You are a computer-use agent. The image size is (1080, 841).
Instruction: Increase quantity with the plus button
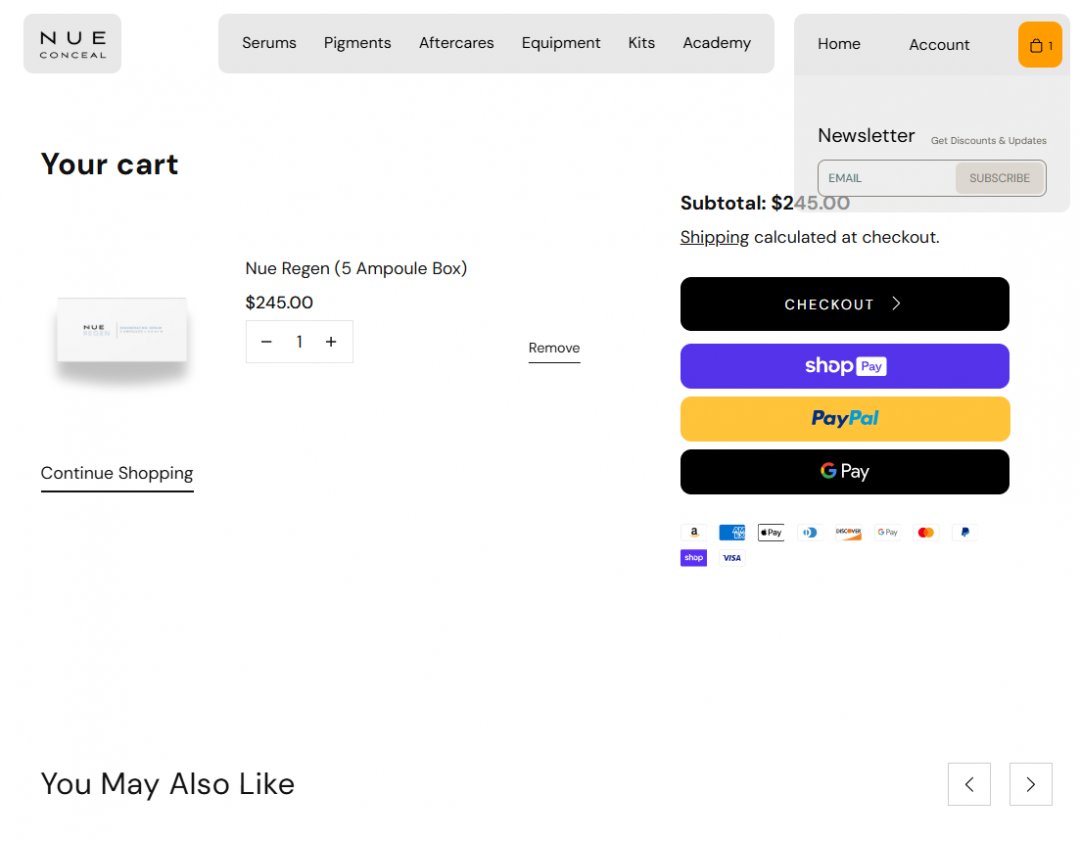331,342
